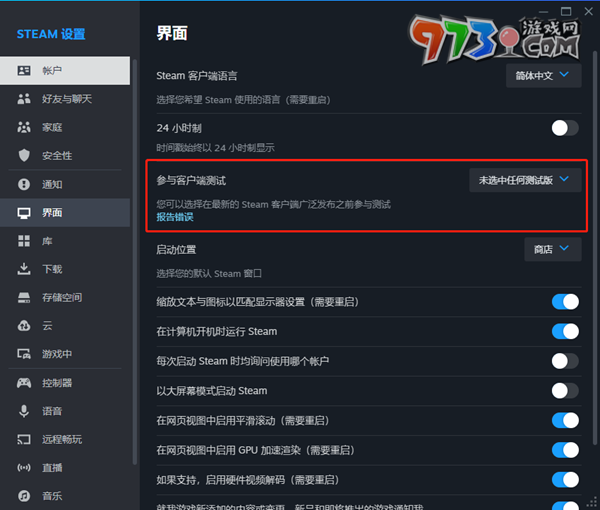Turn on 以大屏幕模式启动 Steam toggle
This screenshot has width=600, height=510.
click(564, 390)
